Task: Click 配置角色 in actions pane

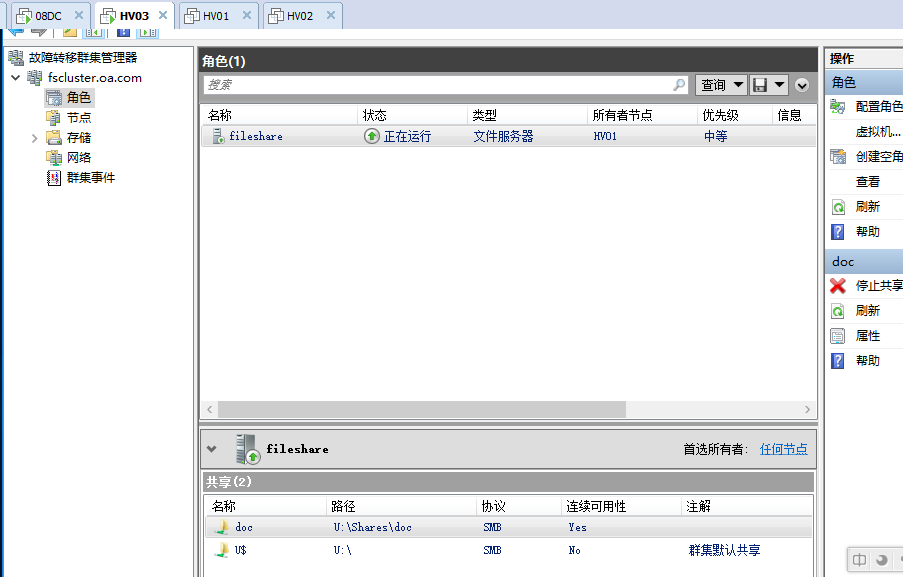Action: click(866, 107)
